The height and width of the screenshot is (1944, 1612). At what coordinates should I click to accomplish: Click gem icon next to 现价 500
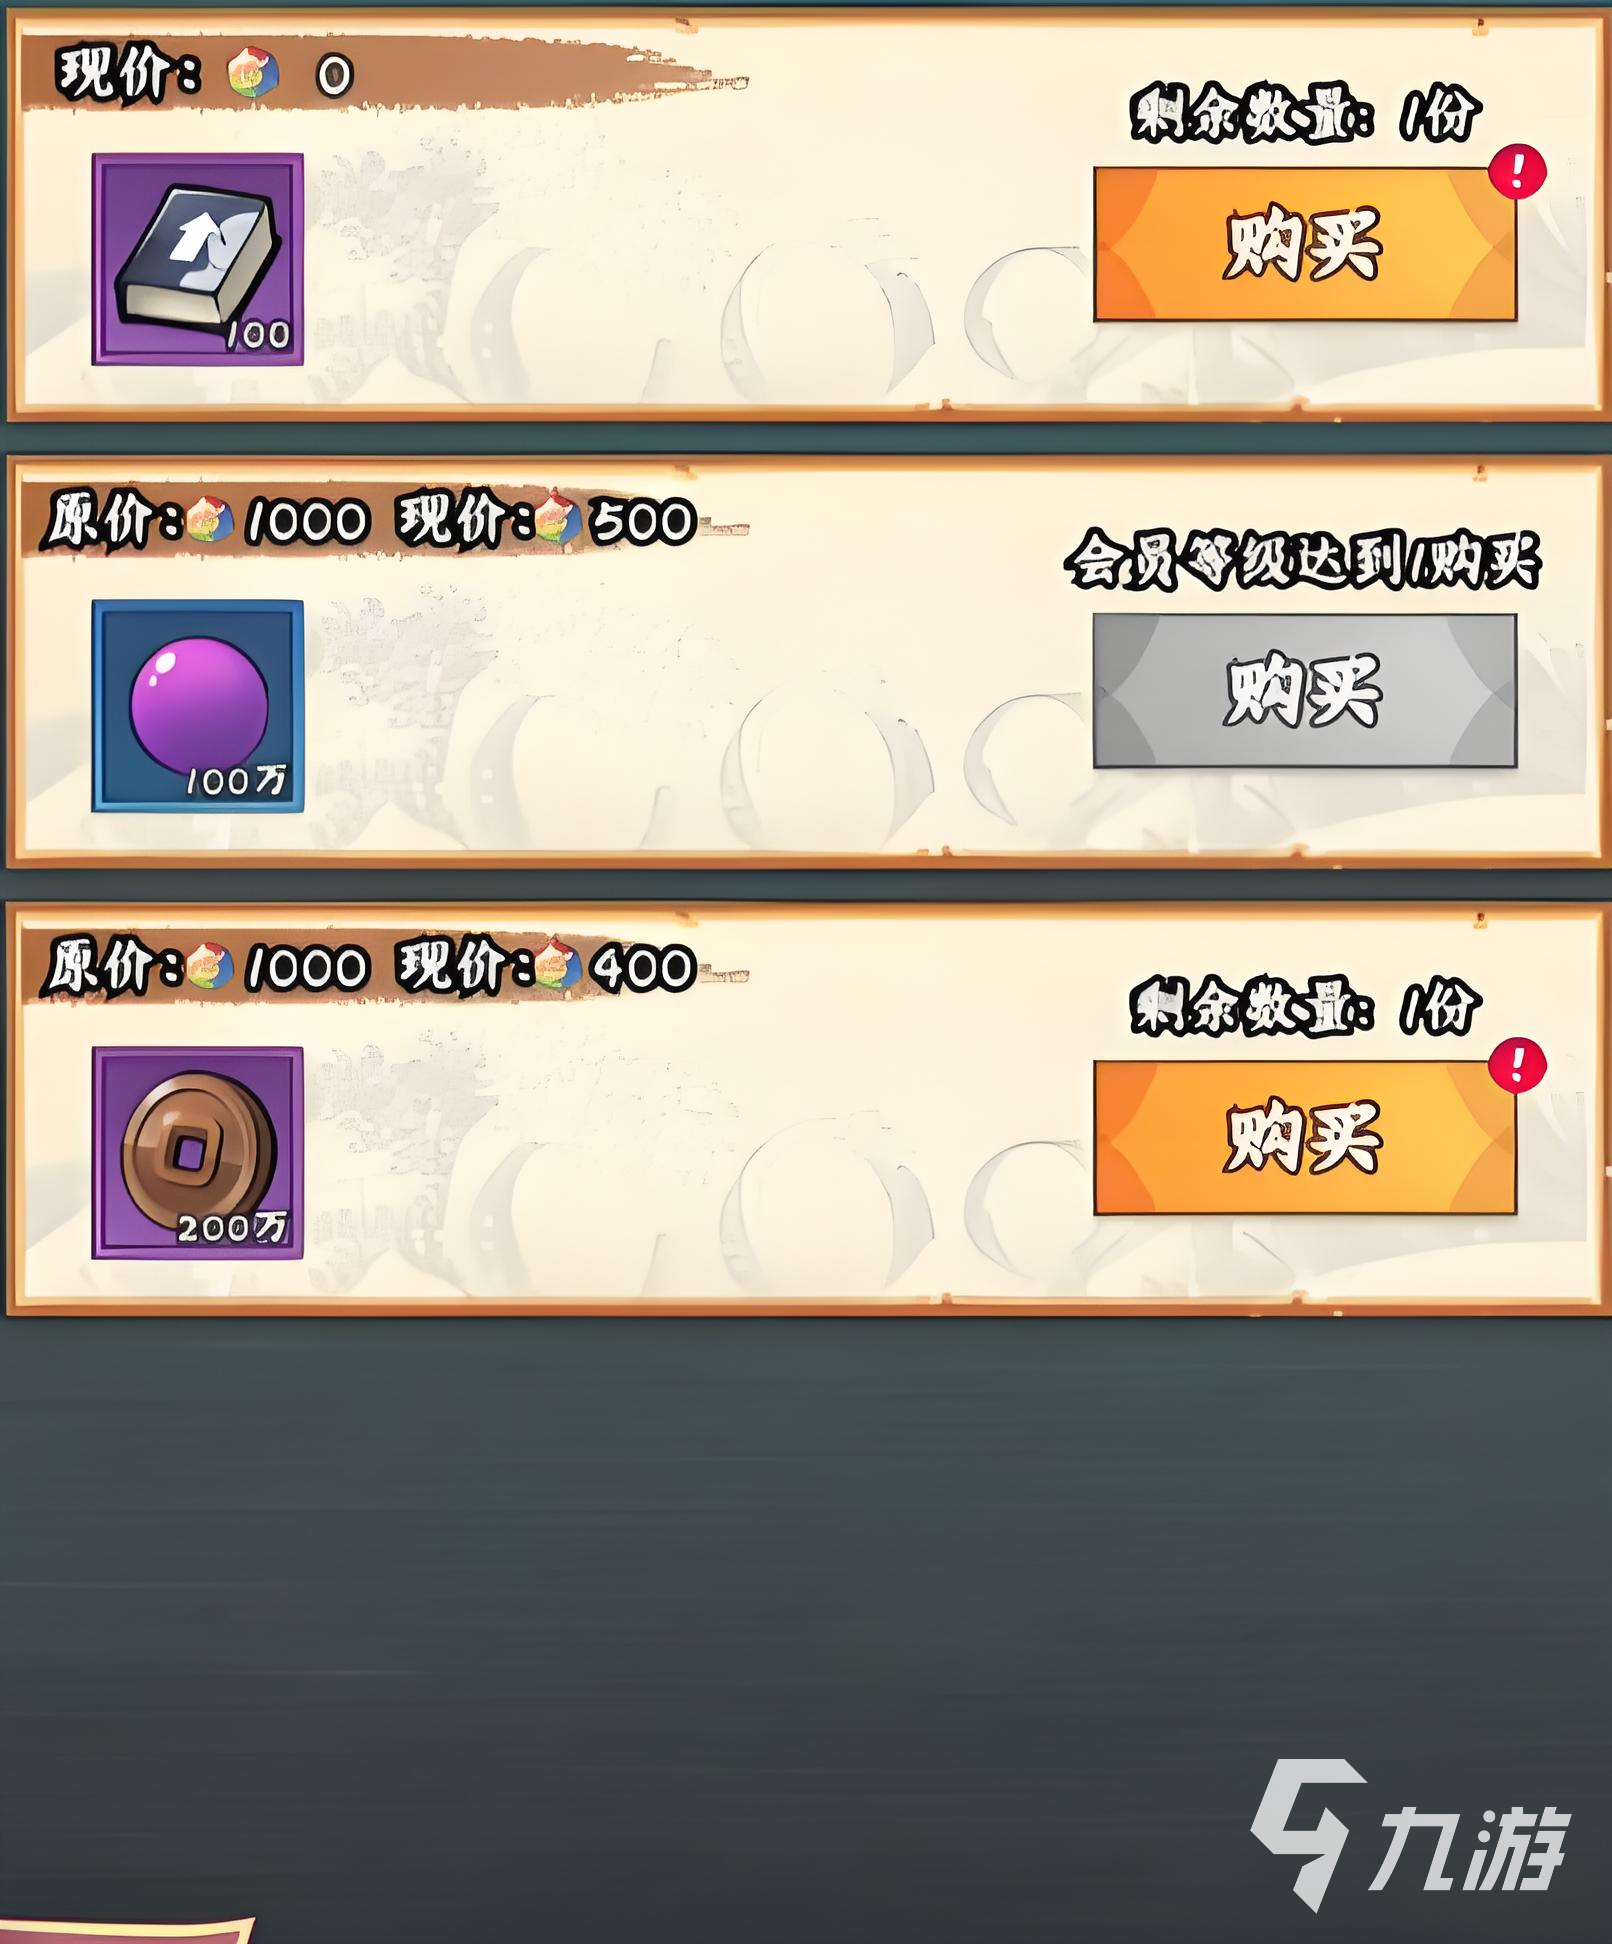click(x=558, y=520)
